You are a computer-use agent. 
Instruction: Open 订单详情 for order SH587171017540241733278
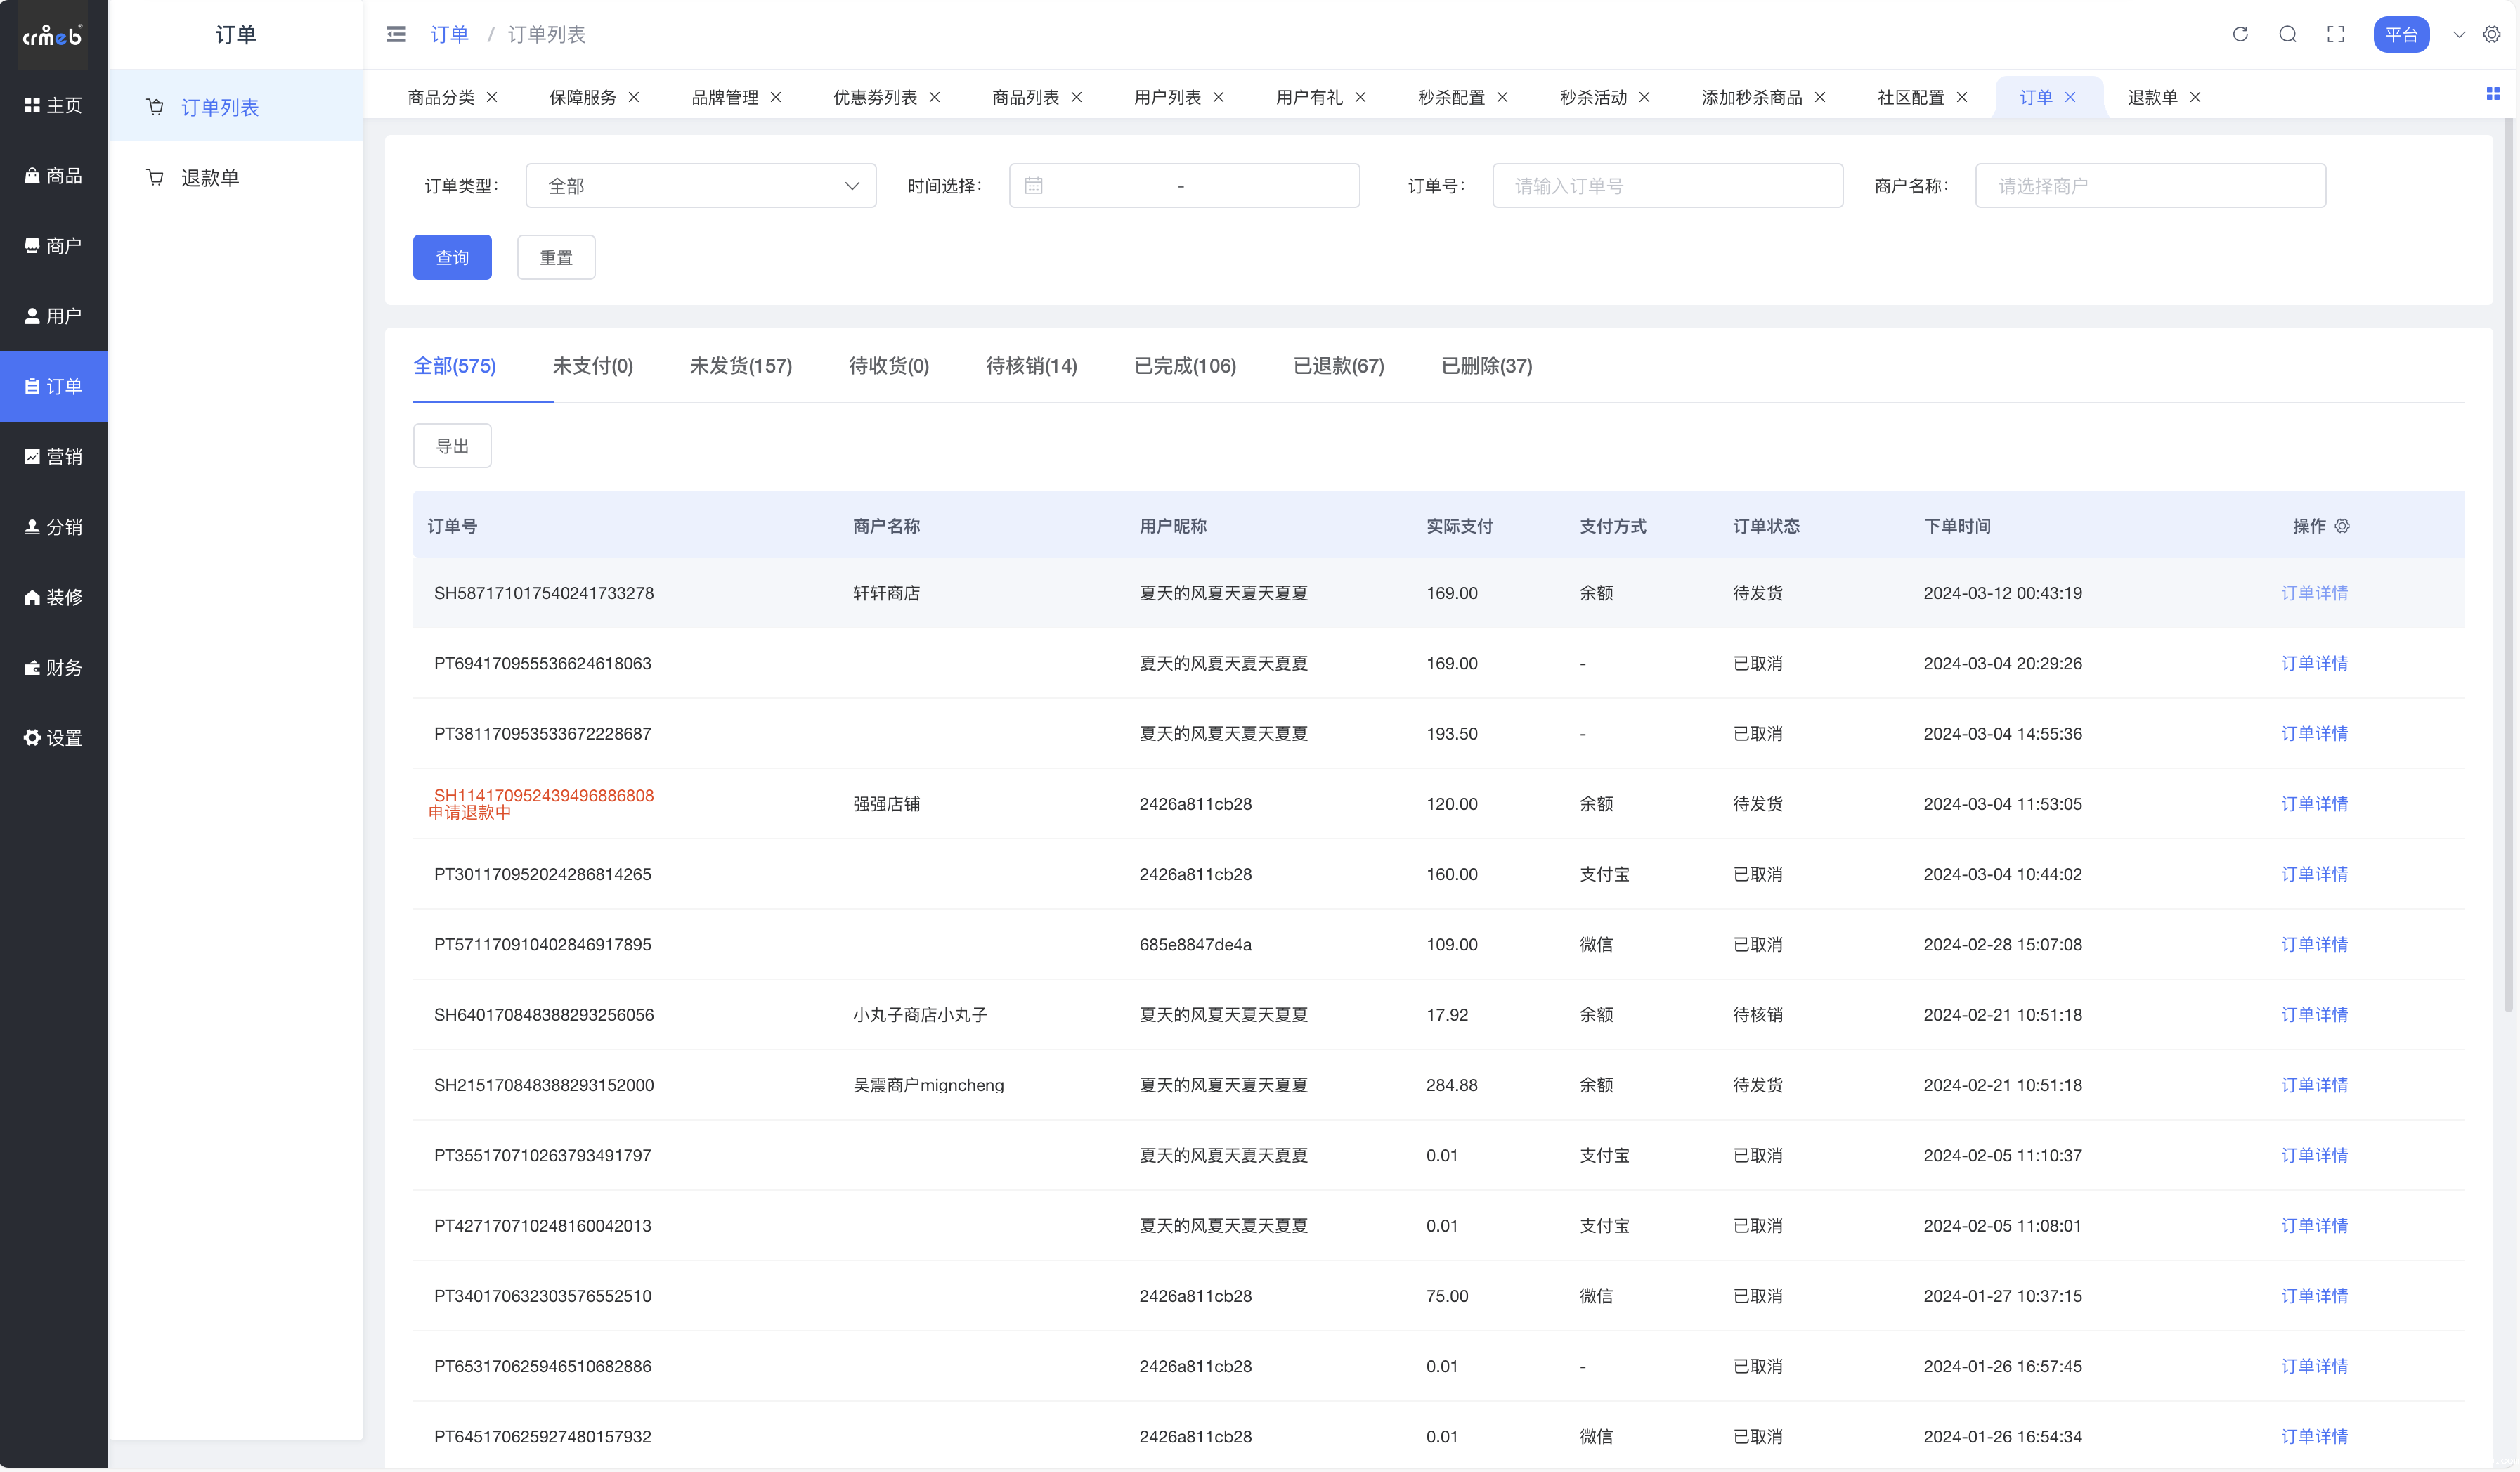pos(2313,593)
